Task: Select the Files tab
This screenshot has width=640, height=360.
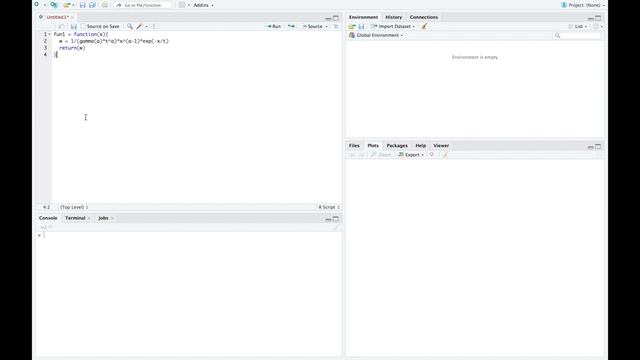Action: 354,146
